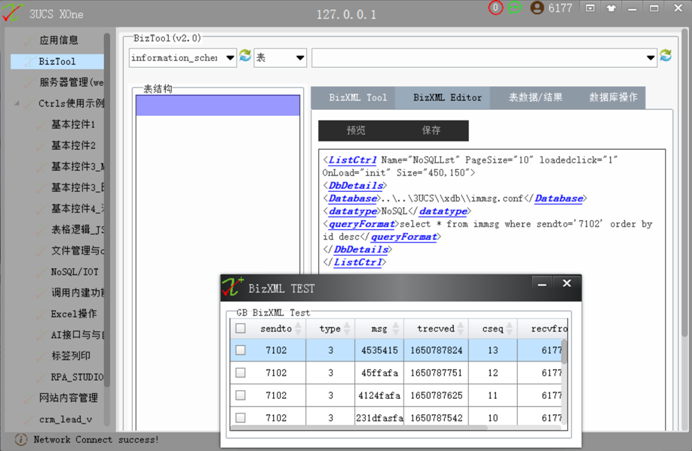Click the refresh icon beside the wide combo box
692x451 pixels.
coord(666,56)
